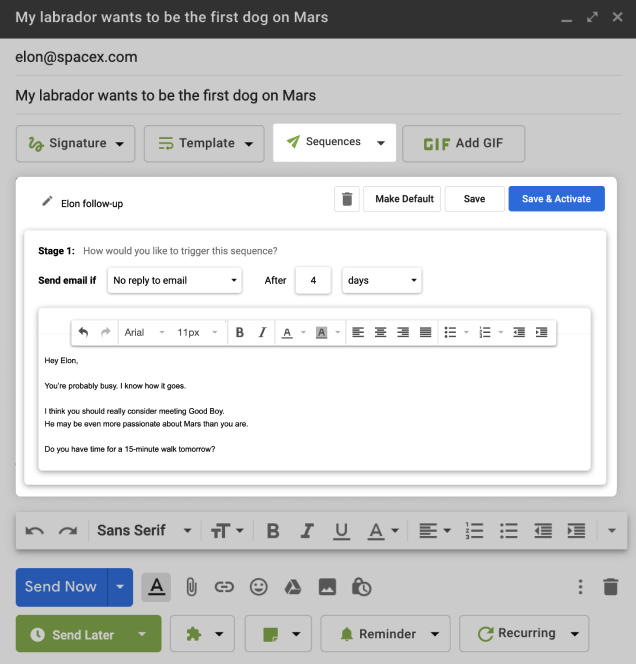The height and width of the screenshot is (664, 636).
Task: Insert a photo with the image icon
Action: [327, 587]
